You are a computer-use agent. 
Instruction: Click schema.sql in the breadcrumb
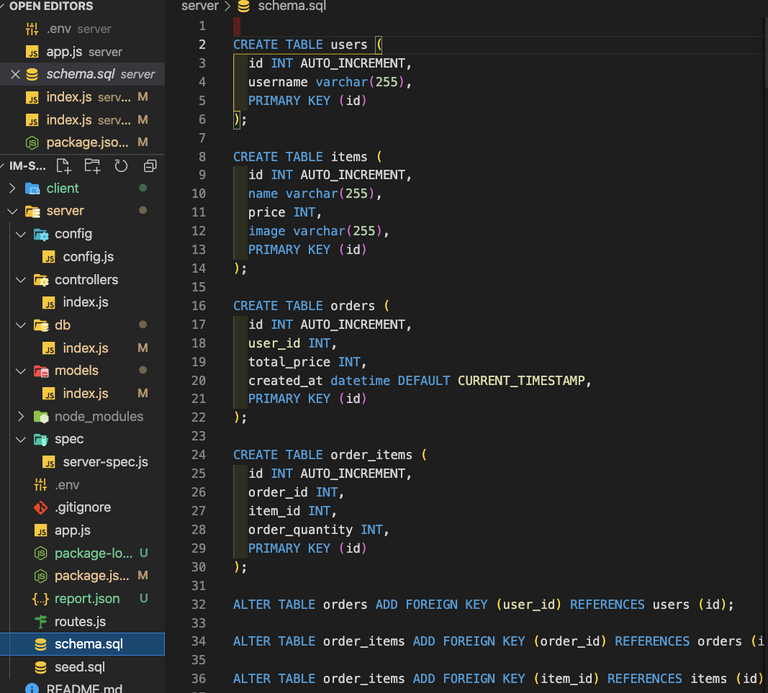click(x=292, y=6)
